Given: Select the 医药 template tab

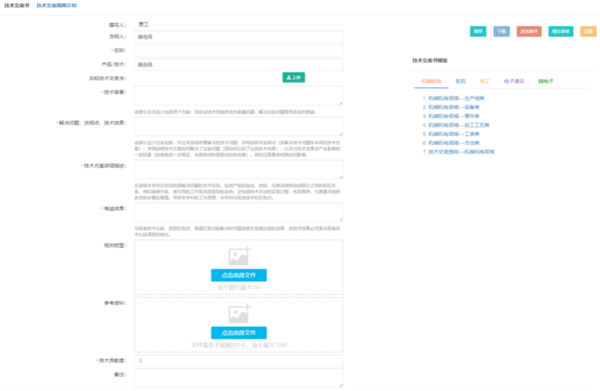Looking at the screenshot, I should pyautogui.click(x=460, y=81).
